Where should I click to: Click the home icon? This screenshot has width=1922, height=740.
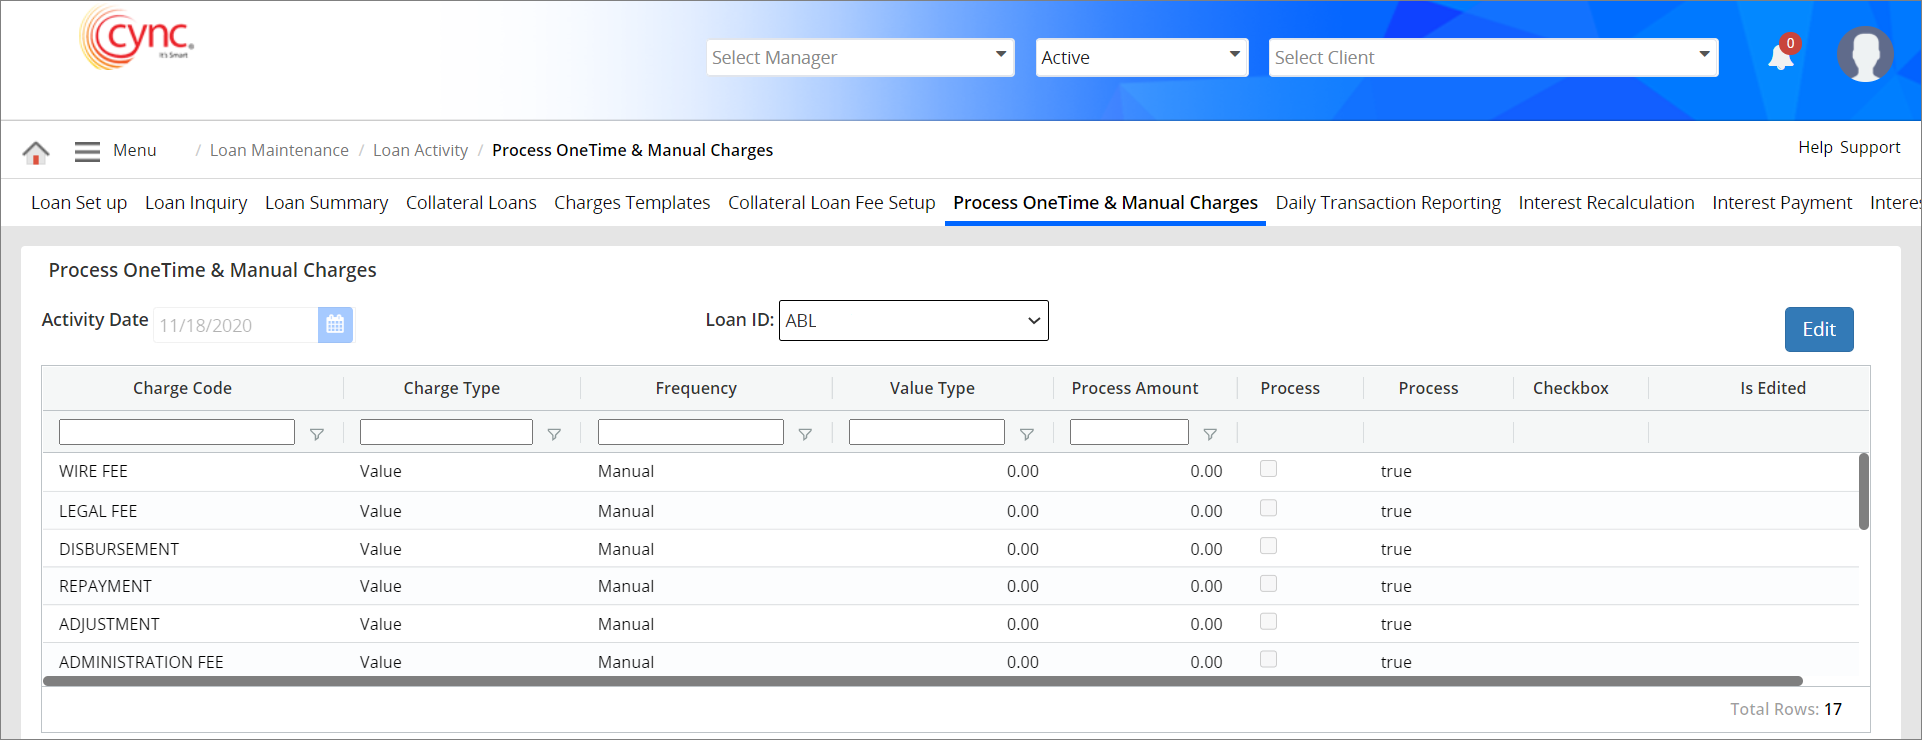(36, 152)
